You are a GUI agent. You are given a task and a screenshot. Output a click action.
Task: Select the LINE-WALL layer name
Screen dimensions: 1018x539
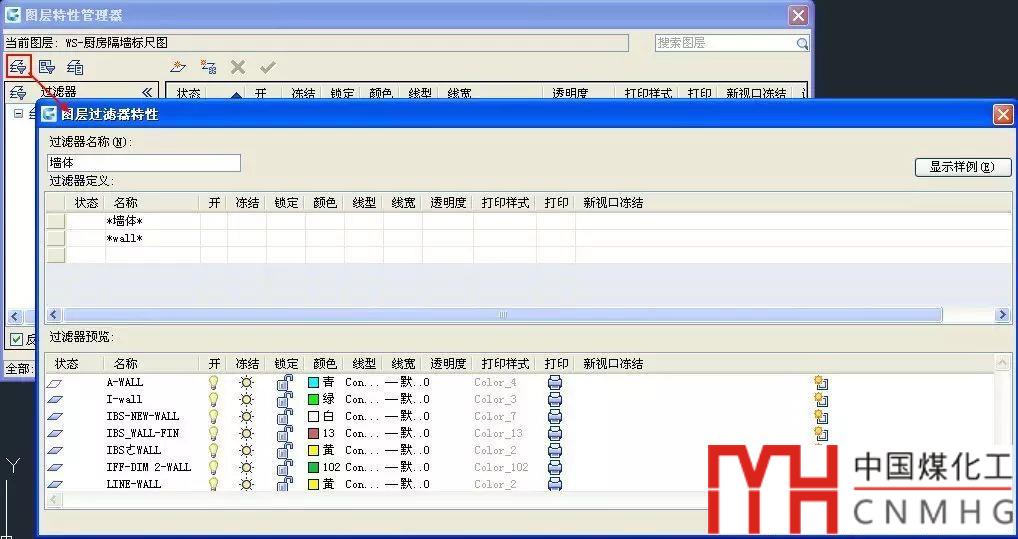click(133, 484)
